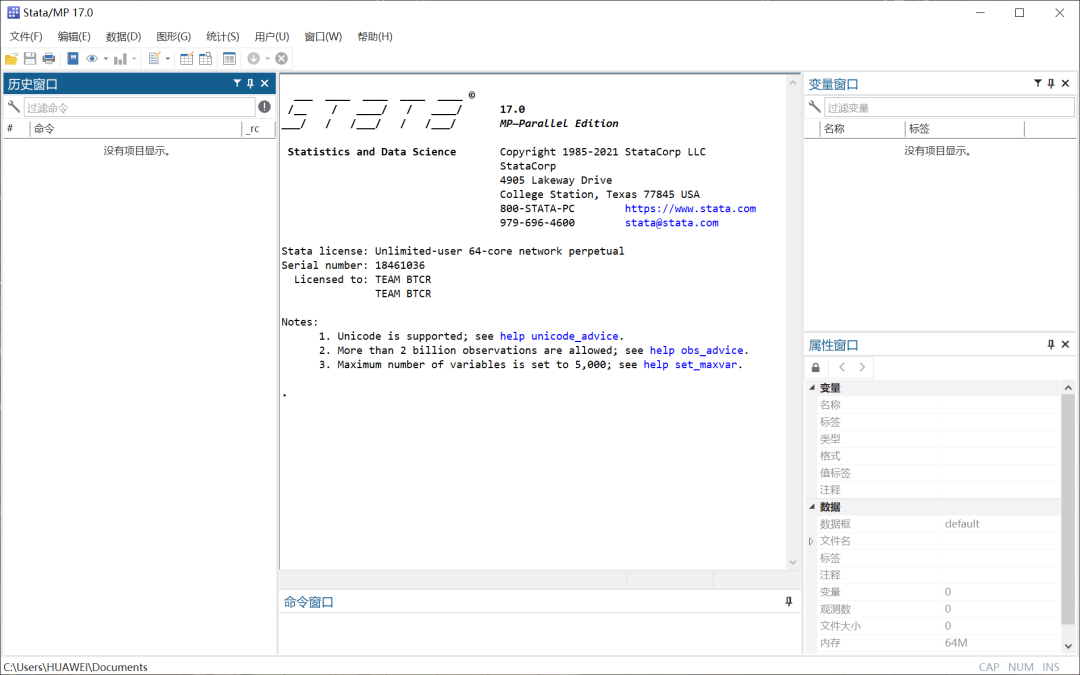Image resolution: width=1080 pixels, height=675 pixels.
Task: Click into the 过滤命令 filter field
Action: coord(140,107)
